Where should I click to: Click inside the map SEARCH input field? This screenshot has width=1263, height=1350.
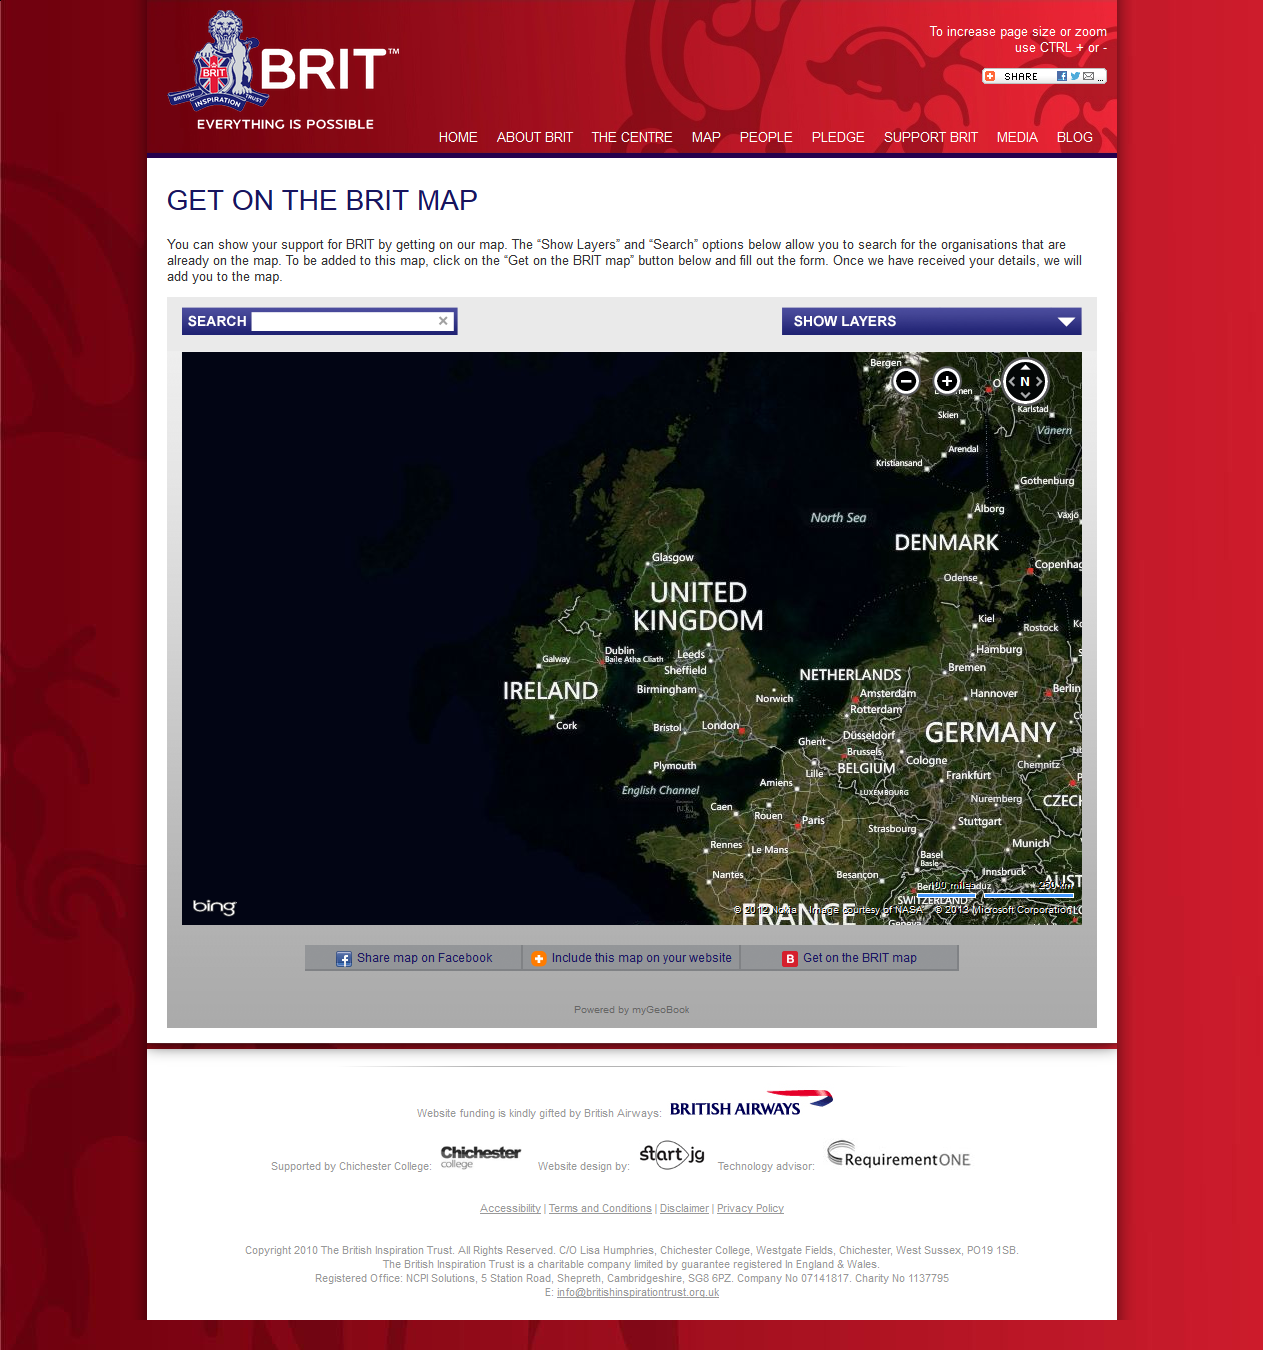coord(344,321)
